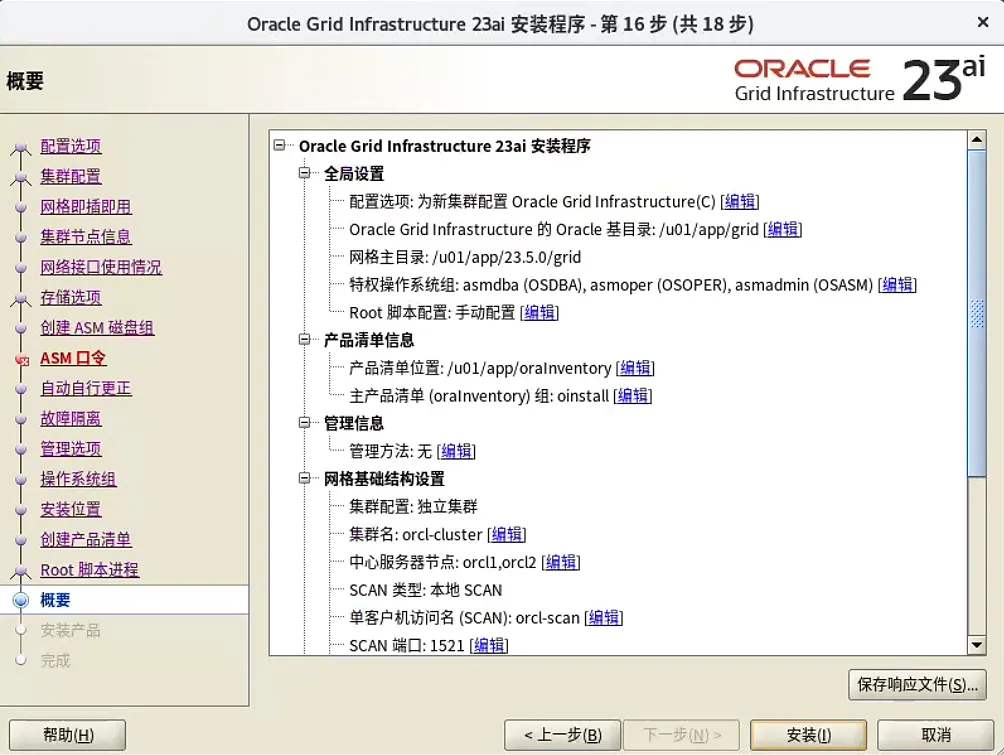Click the 集群配置 step icon
The height and width of the screenshot is (755, 1004).
click(x=22, y=176)
